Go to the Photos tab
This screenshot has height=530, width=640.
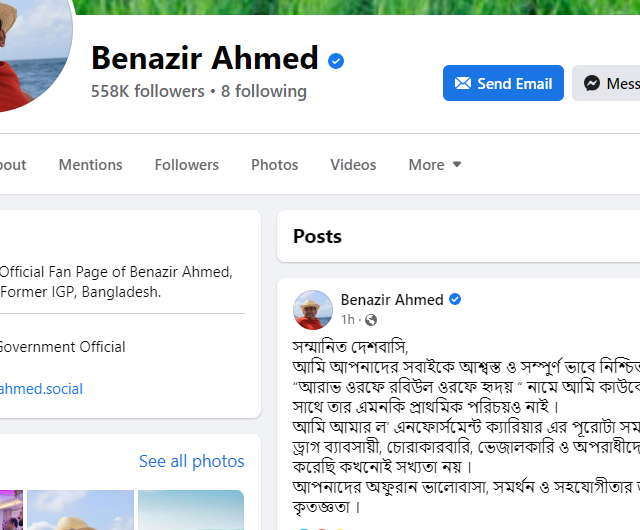[x=275, y=165]
